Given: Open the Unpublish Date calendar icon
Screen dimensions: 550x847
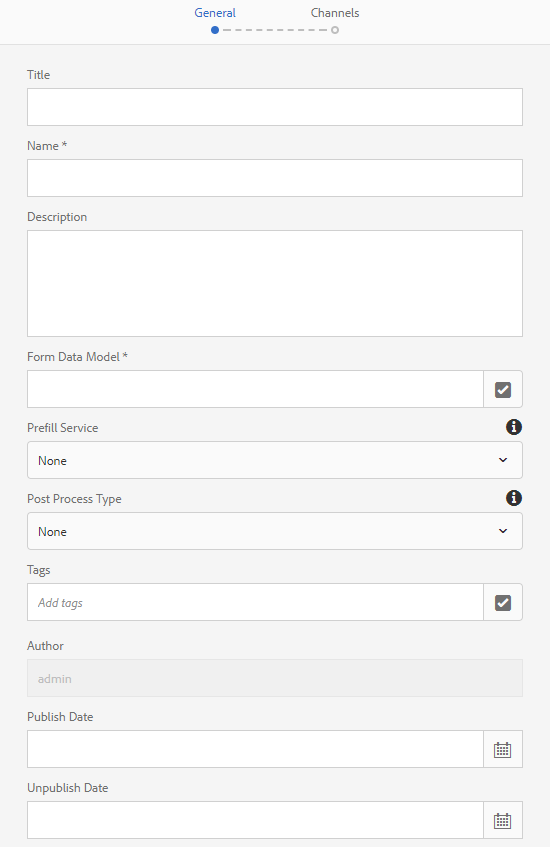Looking at the screenshot, I should pos(503,820).
